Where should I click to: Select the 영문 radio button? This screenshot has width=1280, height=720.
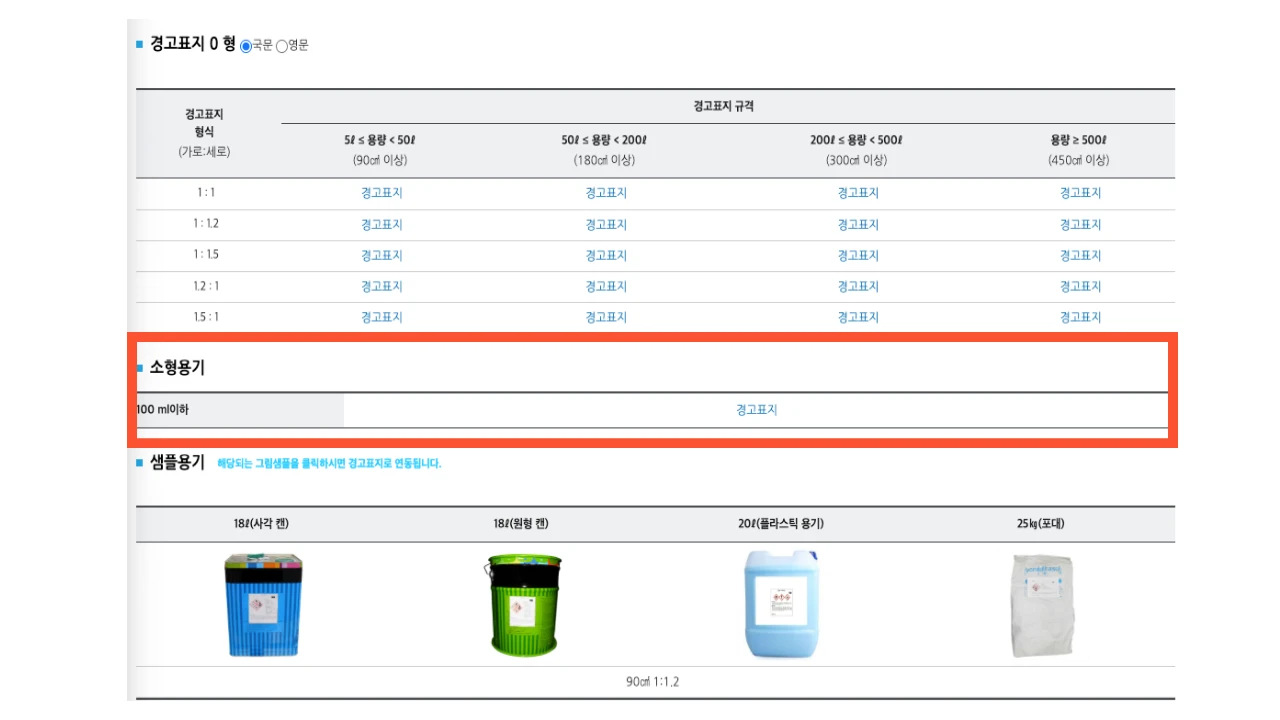282,46
